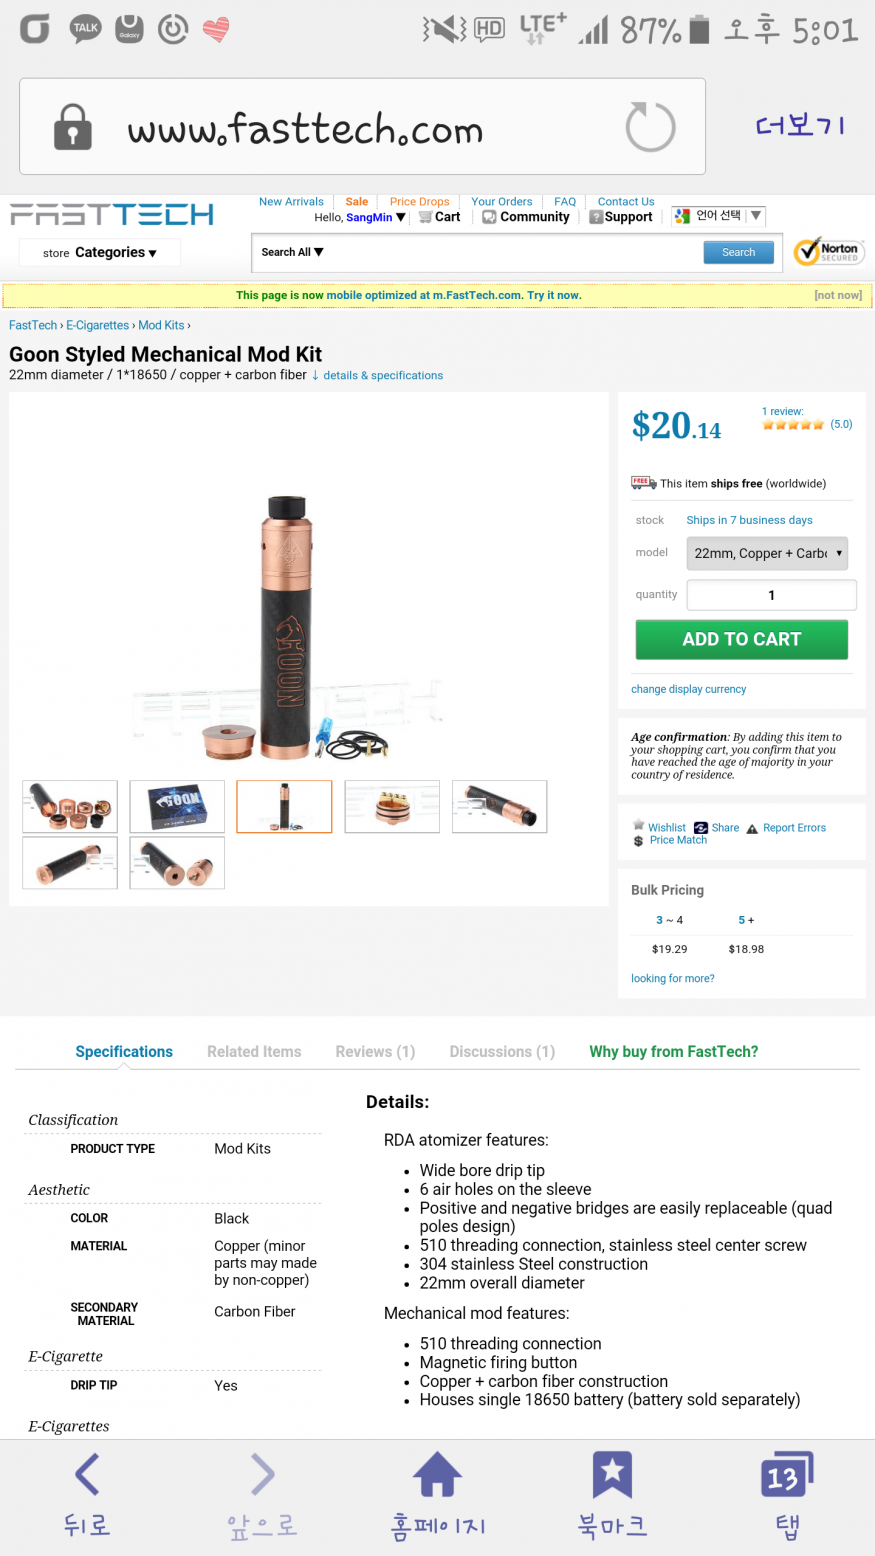Click the quantity input field
The height and width of the screenshot is (1556, 875).
coord(771,595)
